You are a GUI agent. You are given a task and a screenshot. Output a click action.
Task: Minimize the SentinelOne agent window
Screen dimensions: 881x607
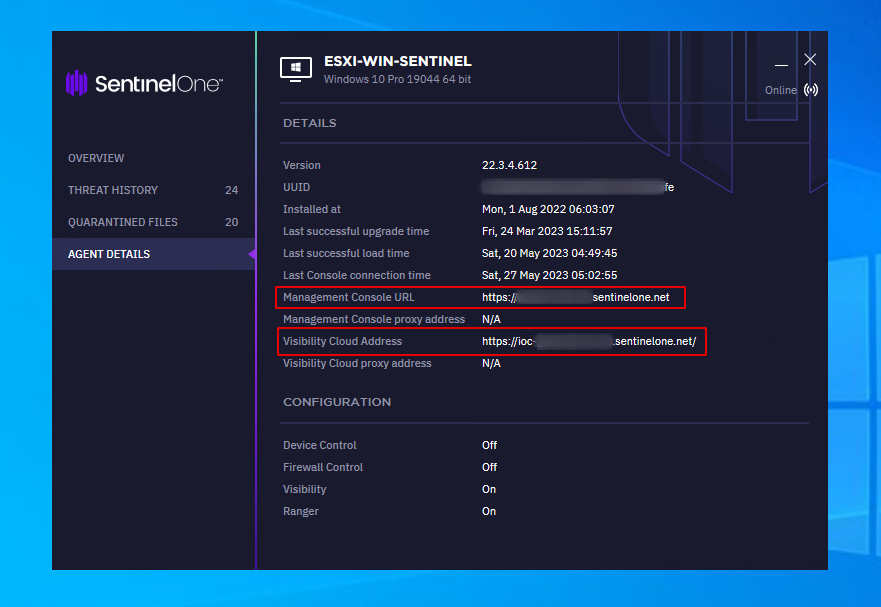(x=781, y=65)
